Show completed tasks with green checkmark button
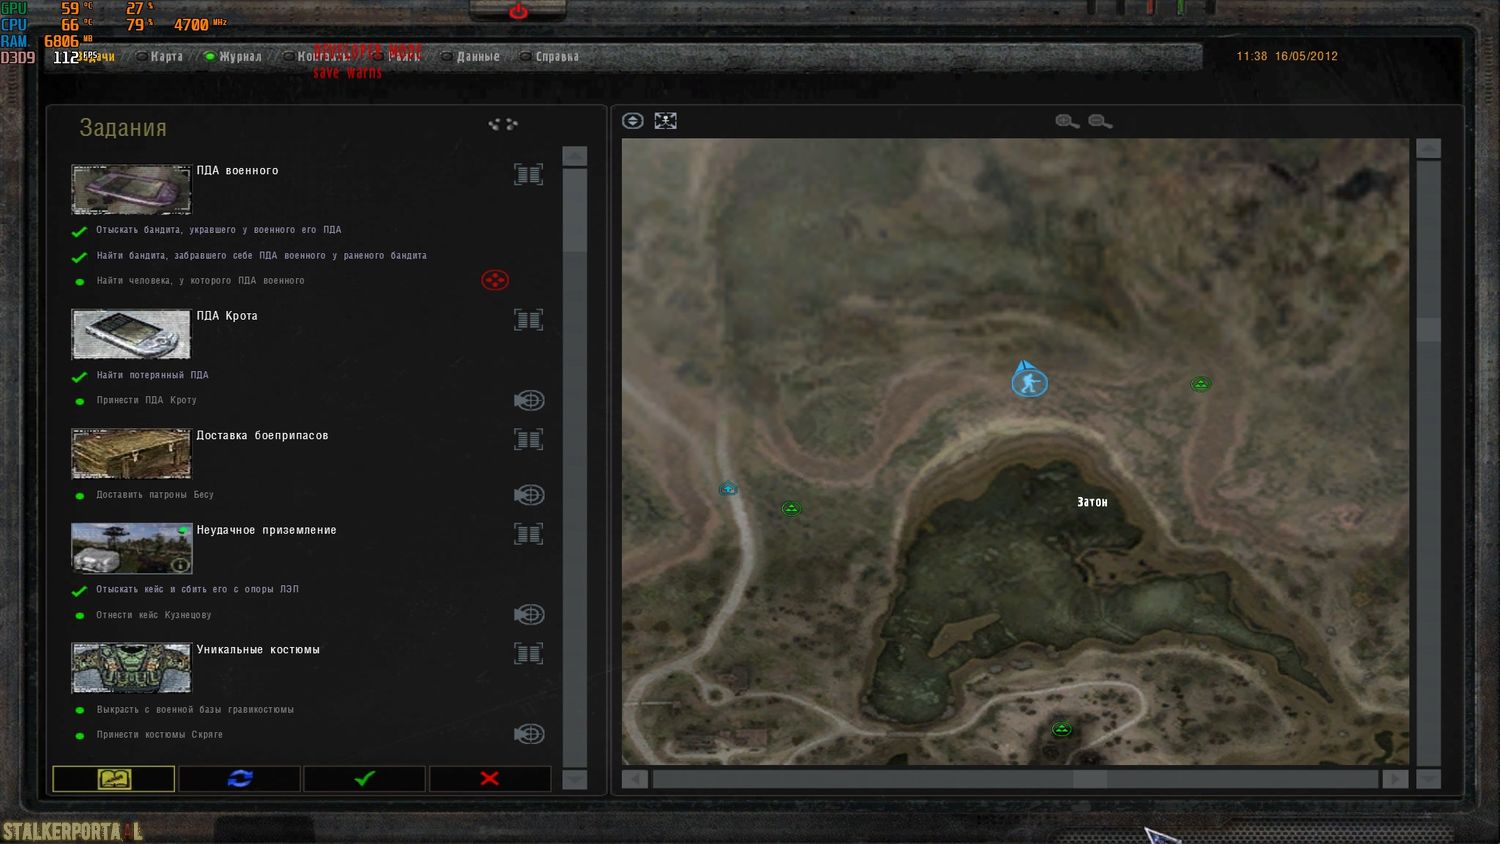Image resolution: width=1500 pixels, height=844 pixels. 365,779
